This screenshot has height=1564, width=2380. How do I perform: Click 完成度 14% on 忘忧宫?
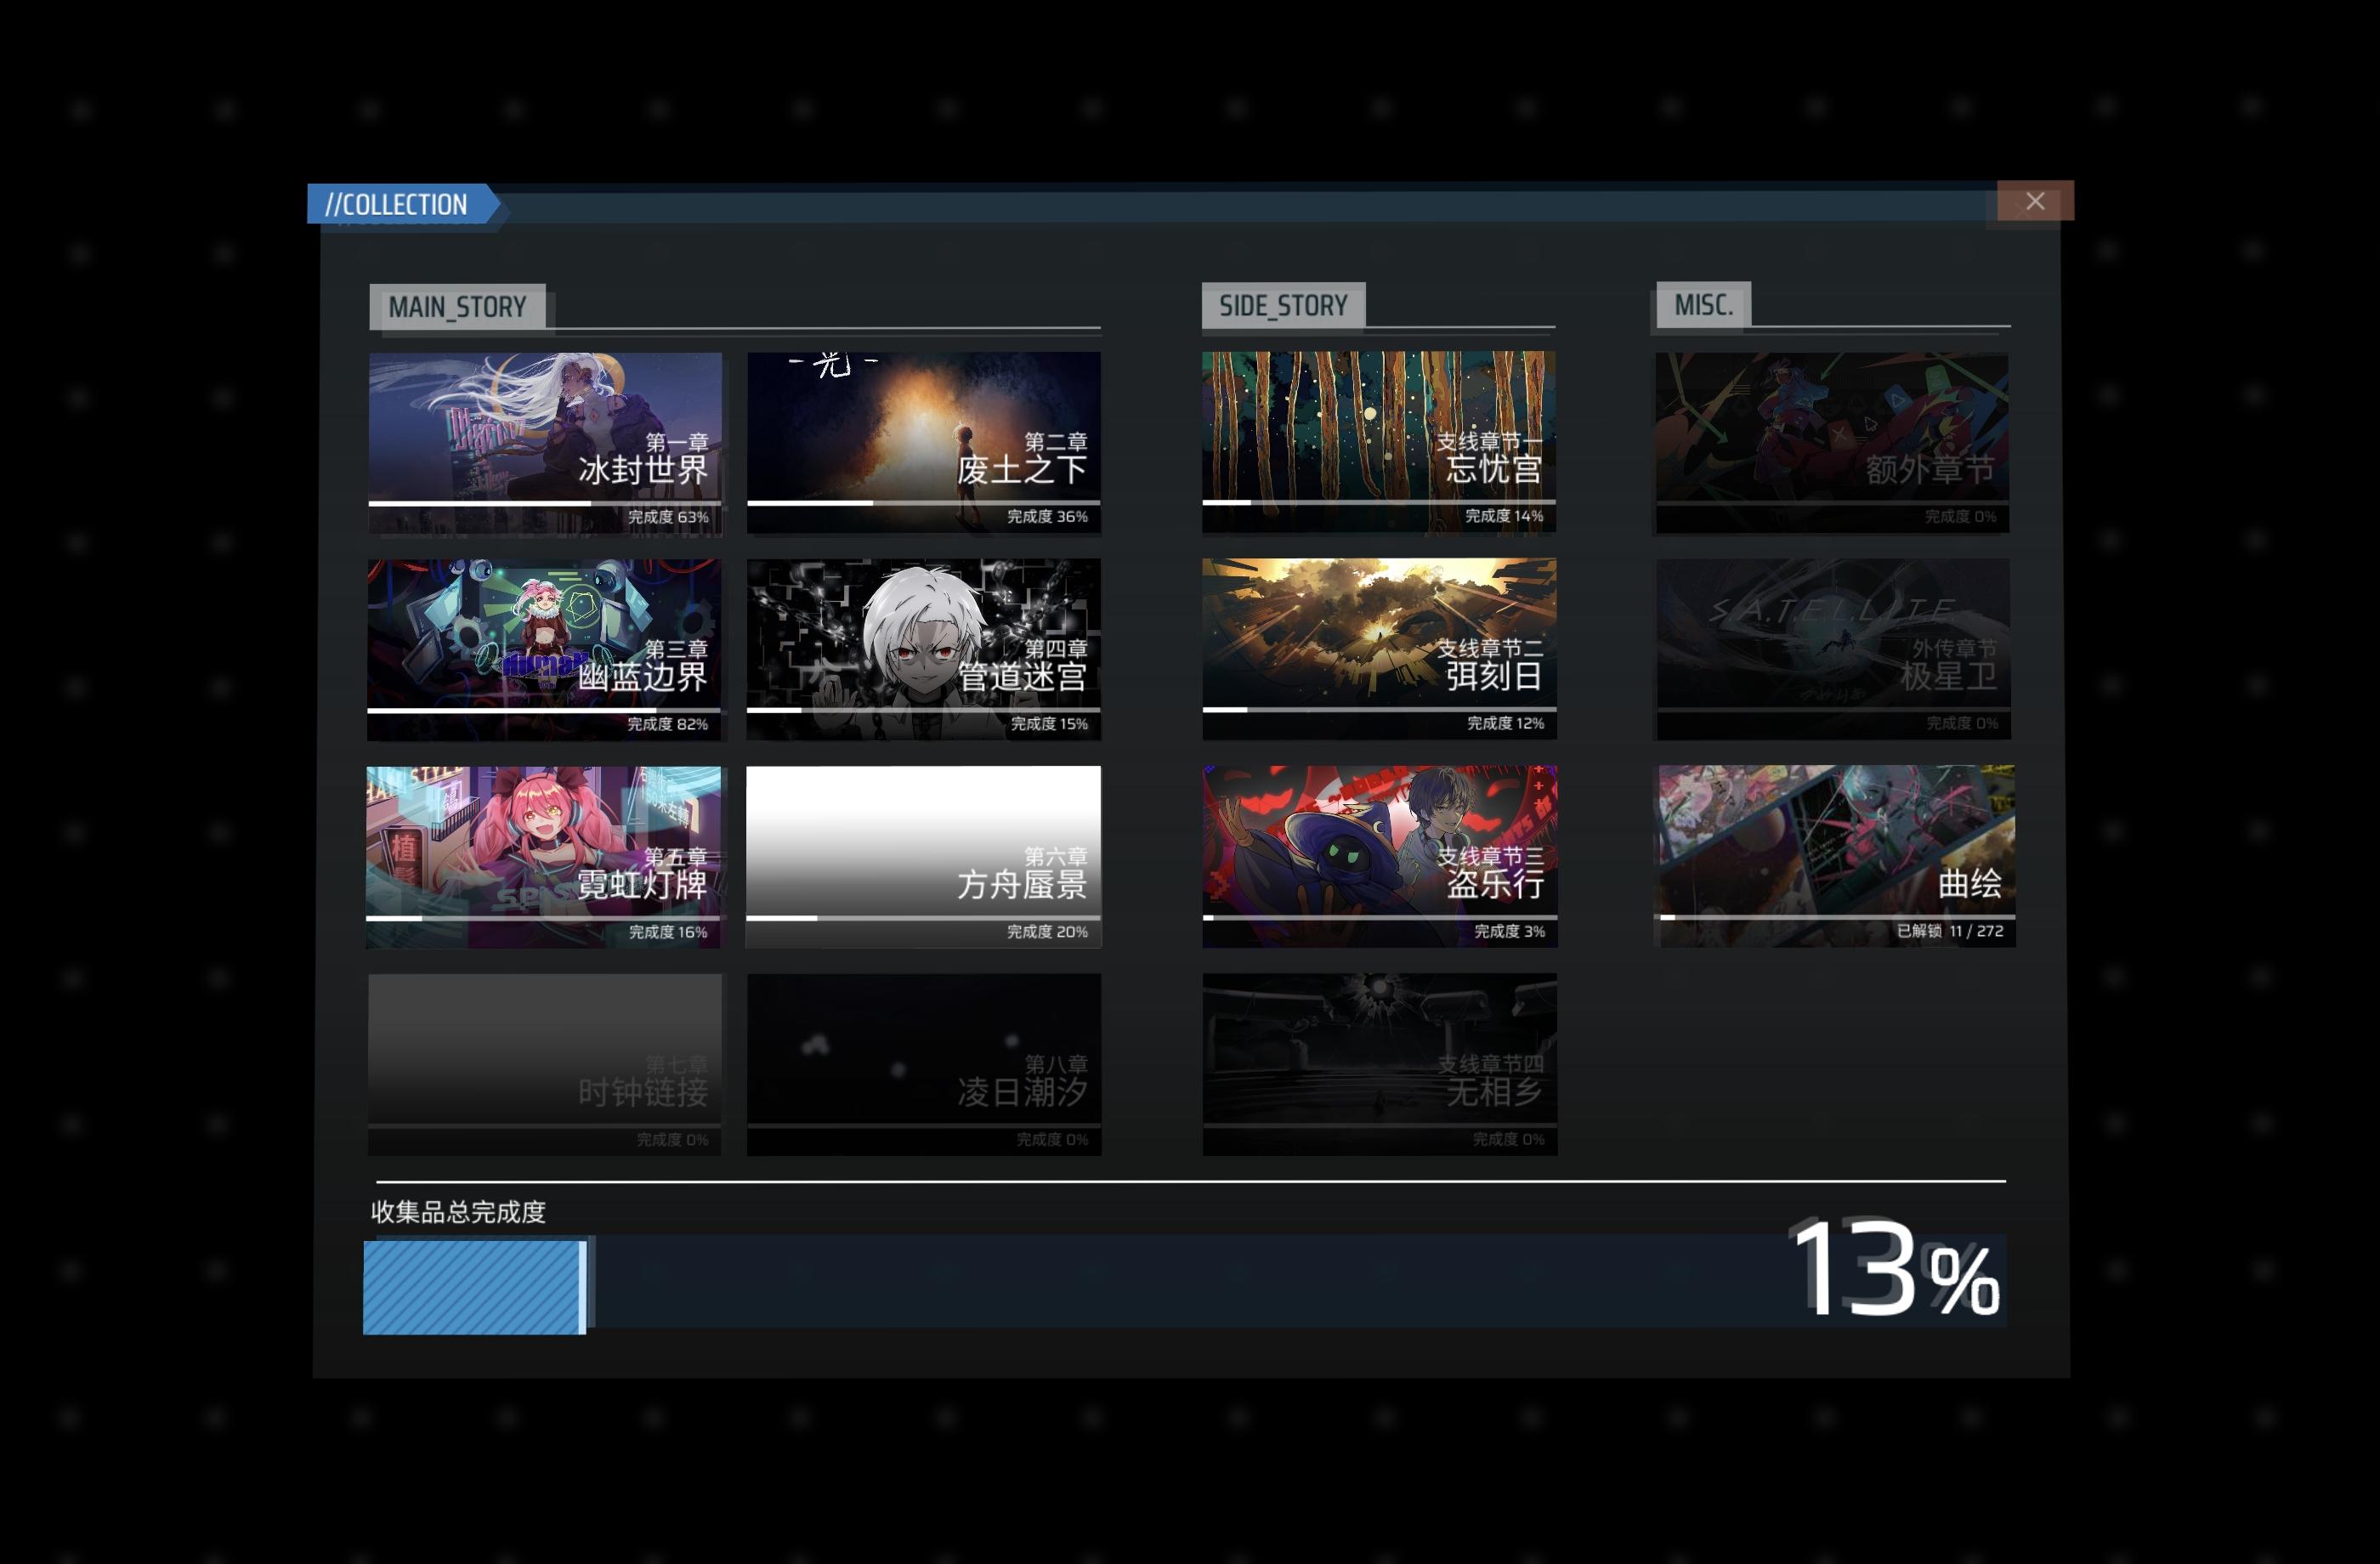click(x=1504, y=516)
